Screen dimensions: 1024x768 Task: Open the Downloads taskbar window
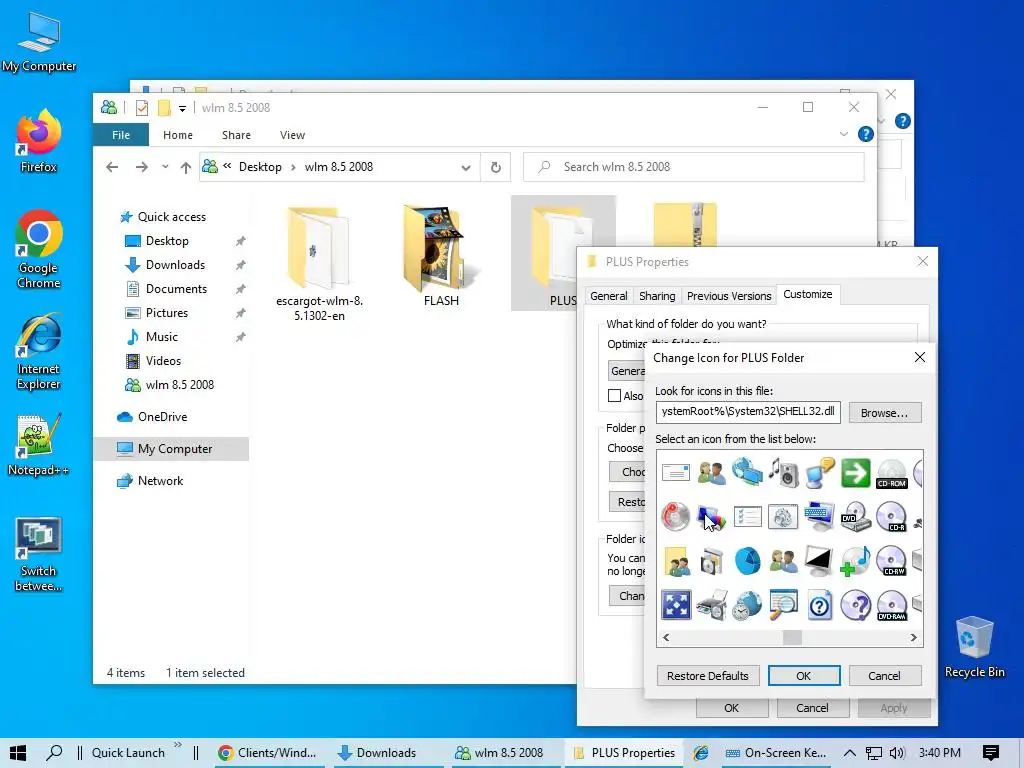point(386,753)
